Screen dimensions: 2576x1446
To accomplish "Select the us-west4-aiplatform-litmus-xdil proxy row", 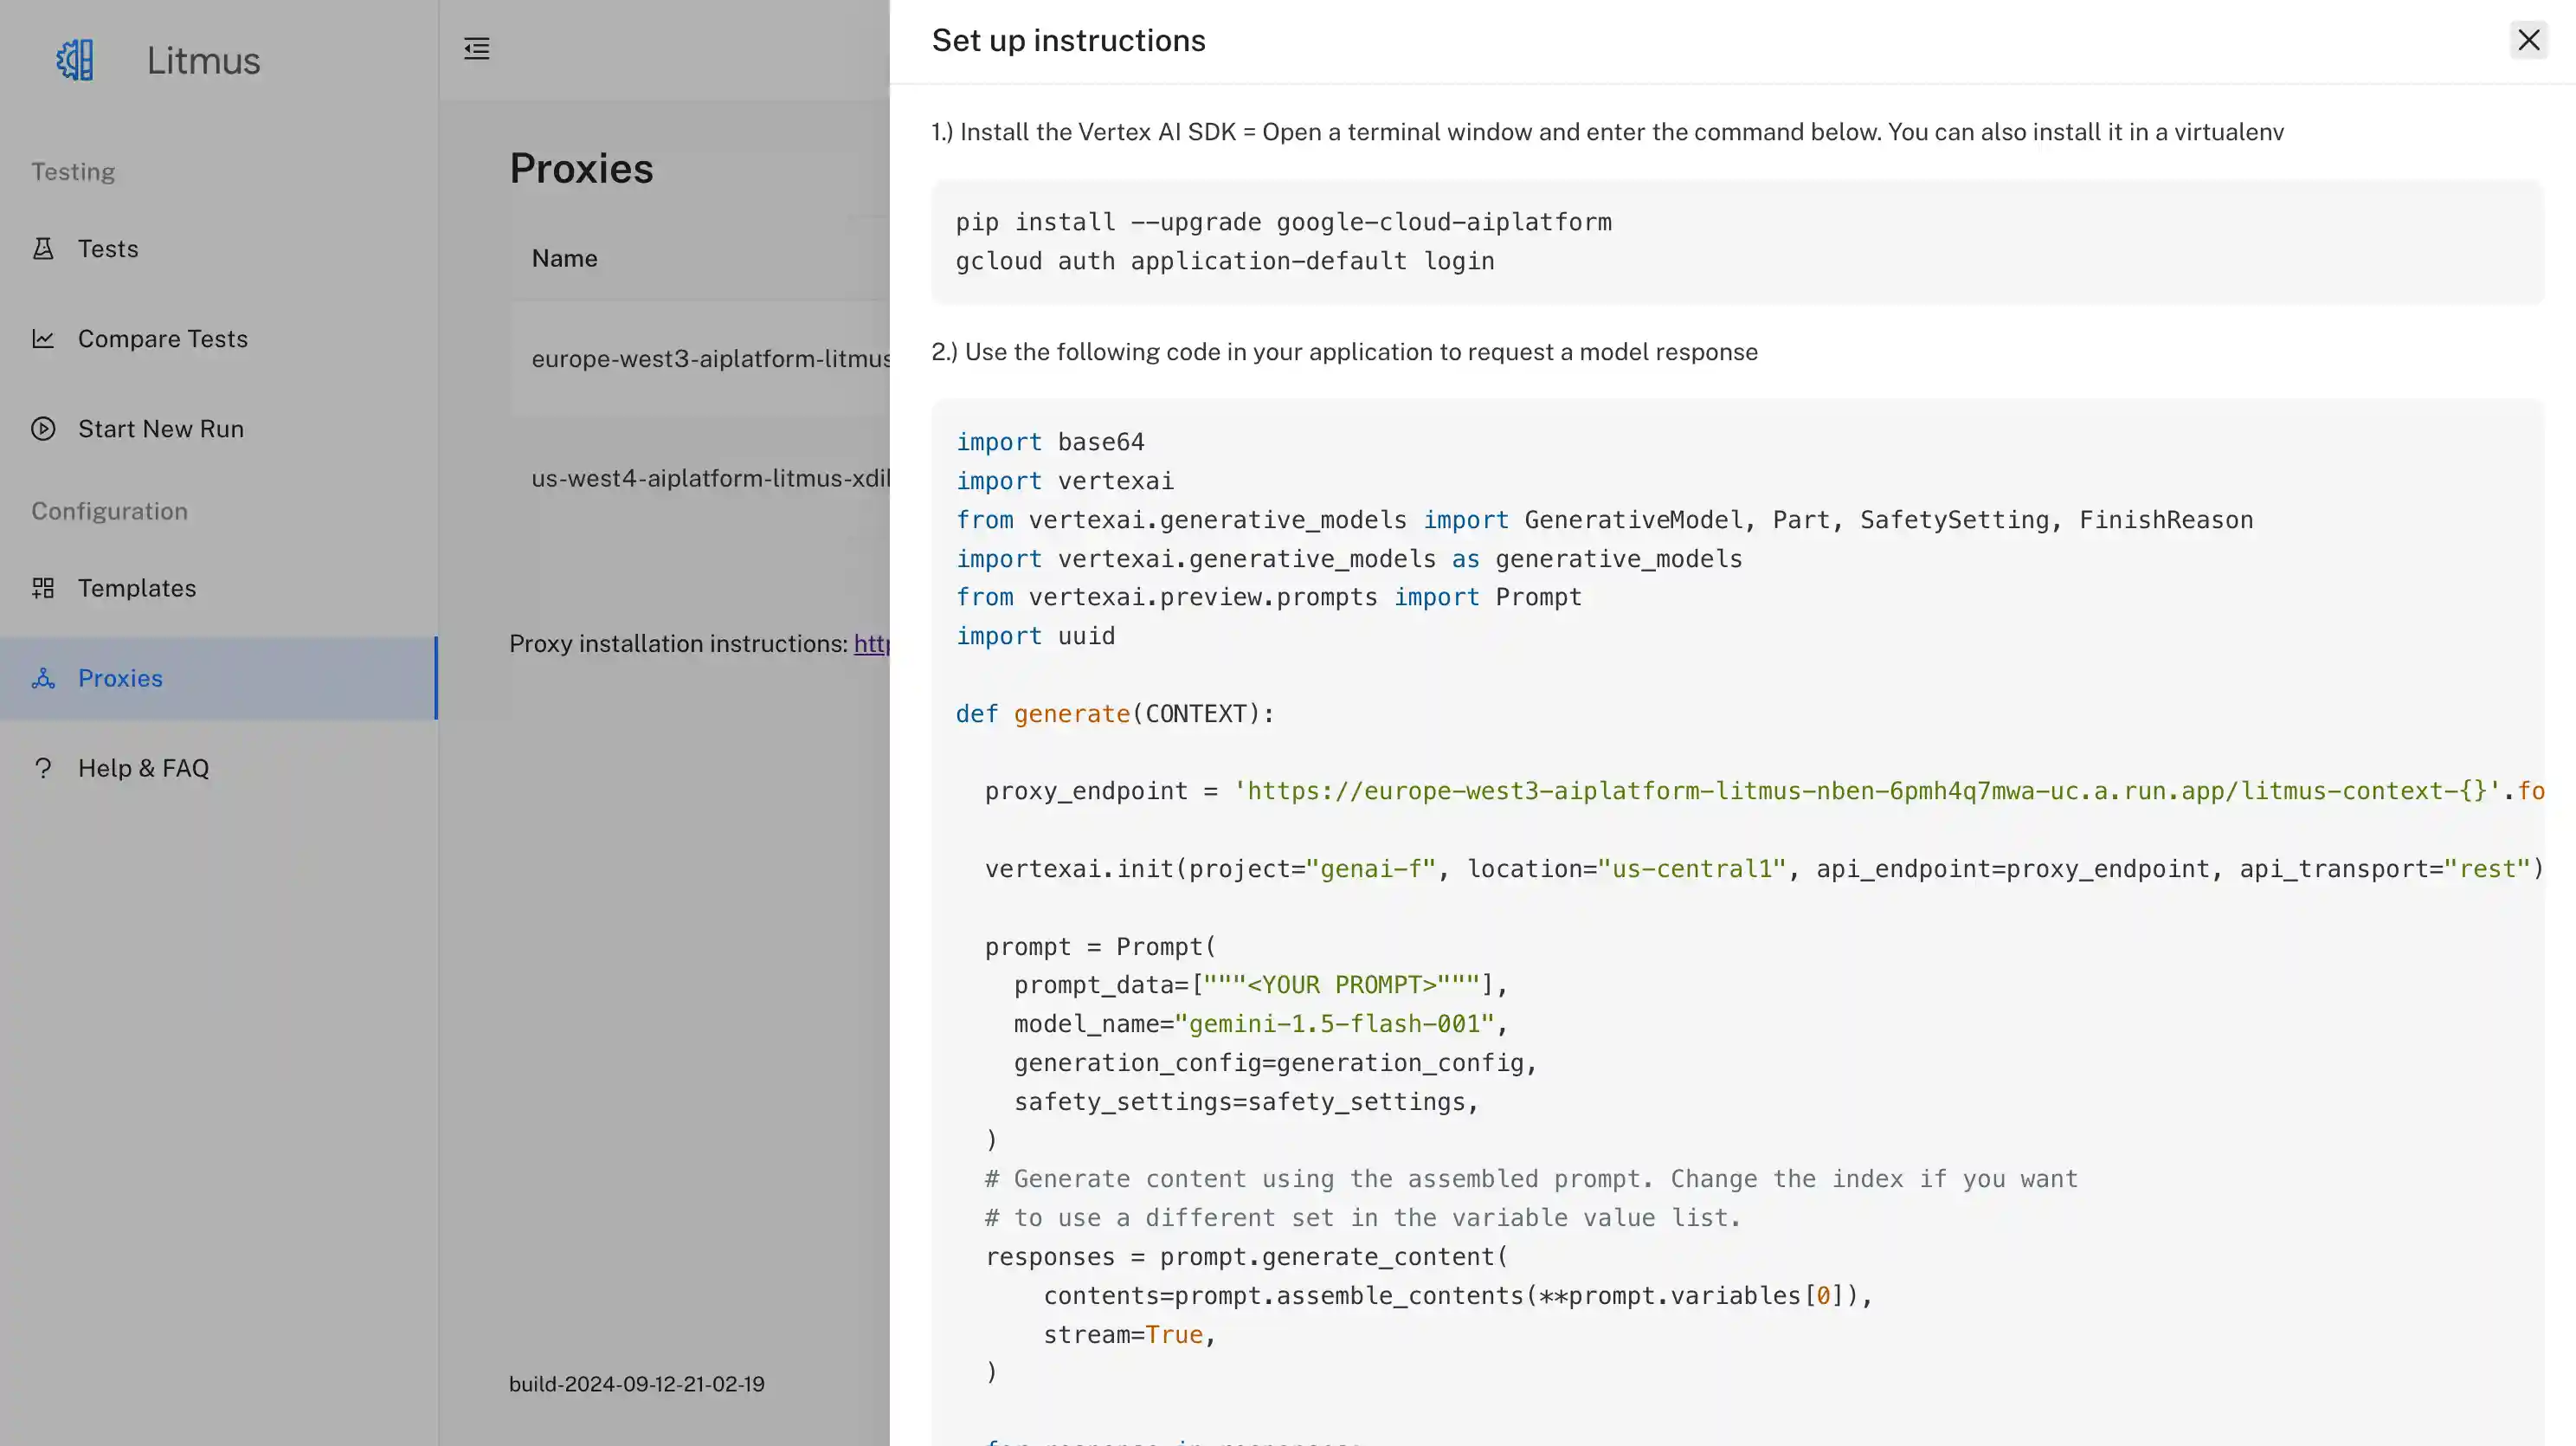I will point(710,479).
